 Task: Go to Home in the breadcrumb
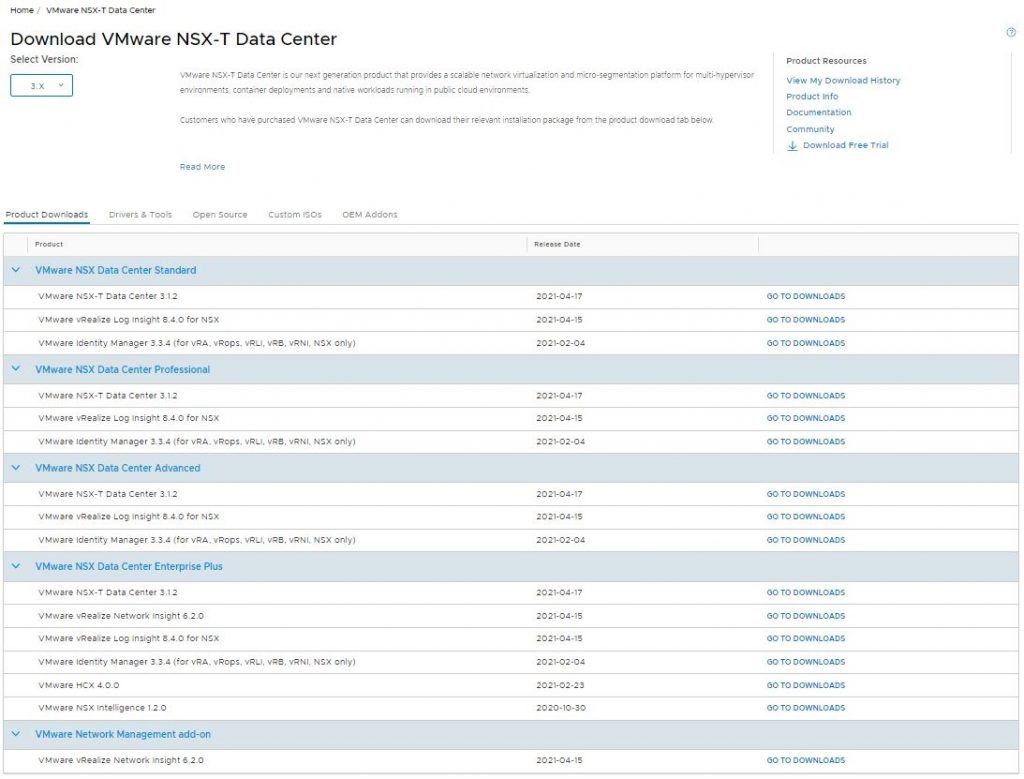[22, 10]
